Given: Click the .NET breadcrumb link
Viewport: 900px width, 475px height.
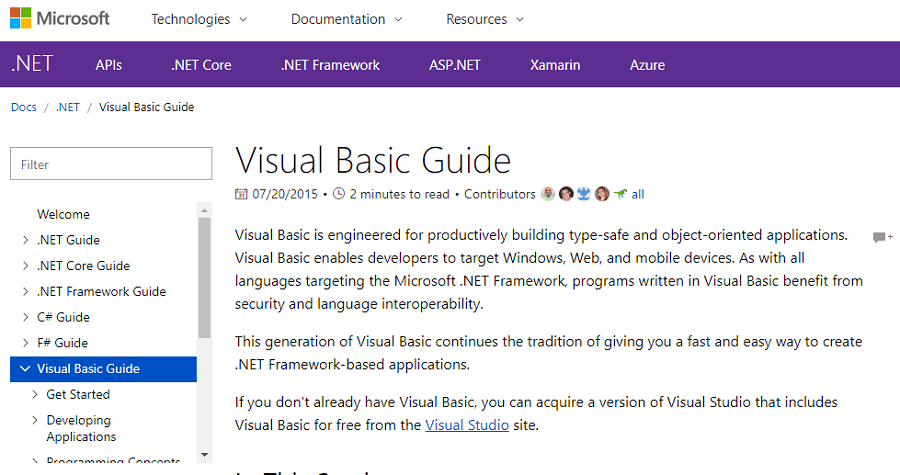Looking at the screenshot, I should pos(68,107).
